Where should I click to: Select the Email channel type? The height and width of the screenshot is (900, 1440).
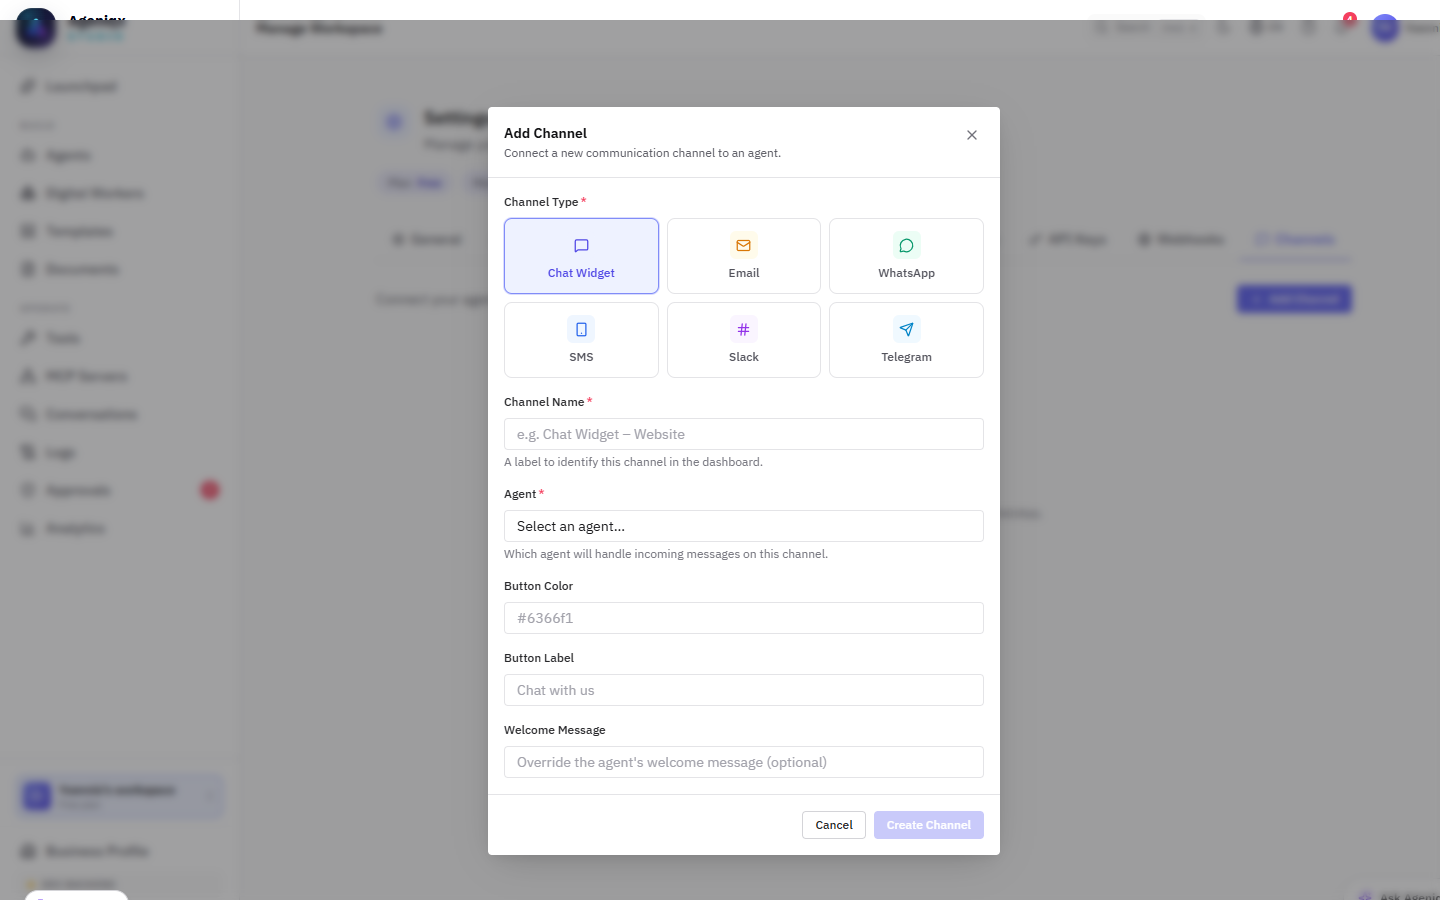click(744, 256)
